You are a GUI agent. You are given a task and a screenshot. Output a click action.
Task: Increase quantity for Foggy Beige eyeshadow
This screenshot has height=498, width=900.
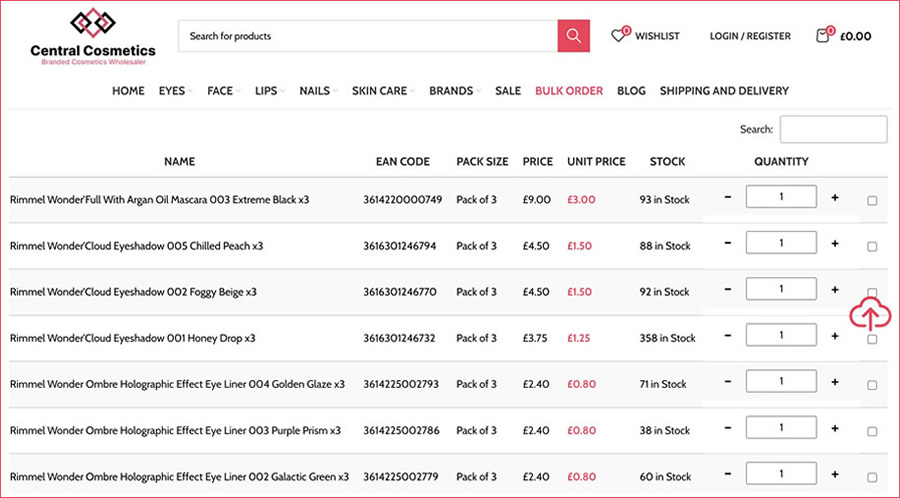coord(835,289)
